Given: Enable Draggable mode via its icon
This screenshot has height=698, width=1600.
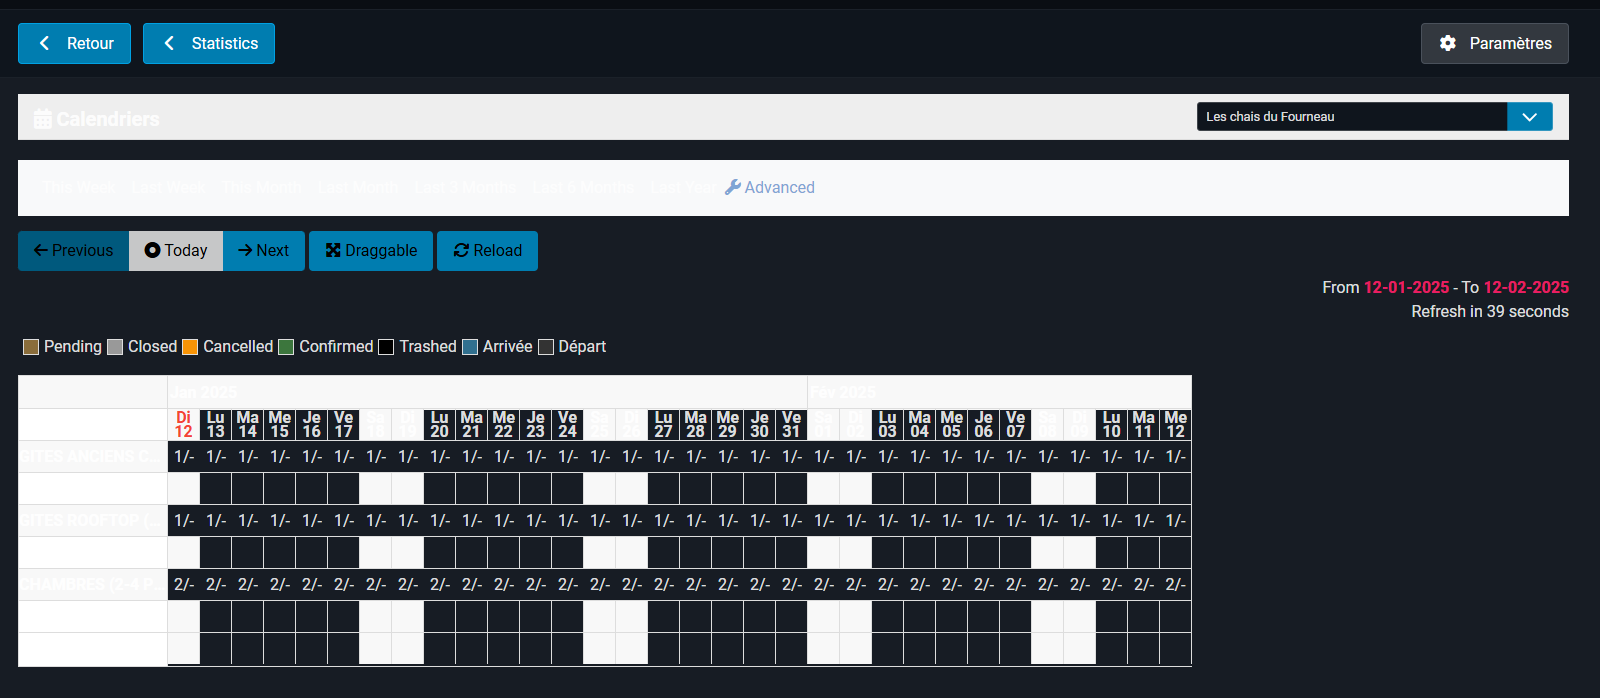Looking at the screenshot, I should (x=333, y=251).
